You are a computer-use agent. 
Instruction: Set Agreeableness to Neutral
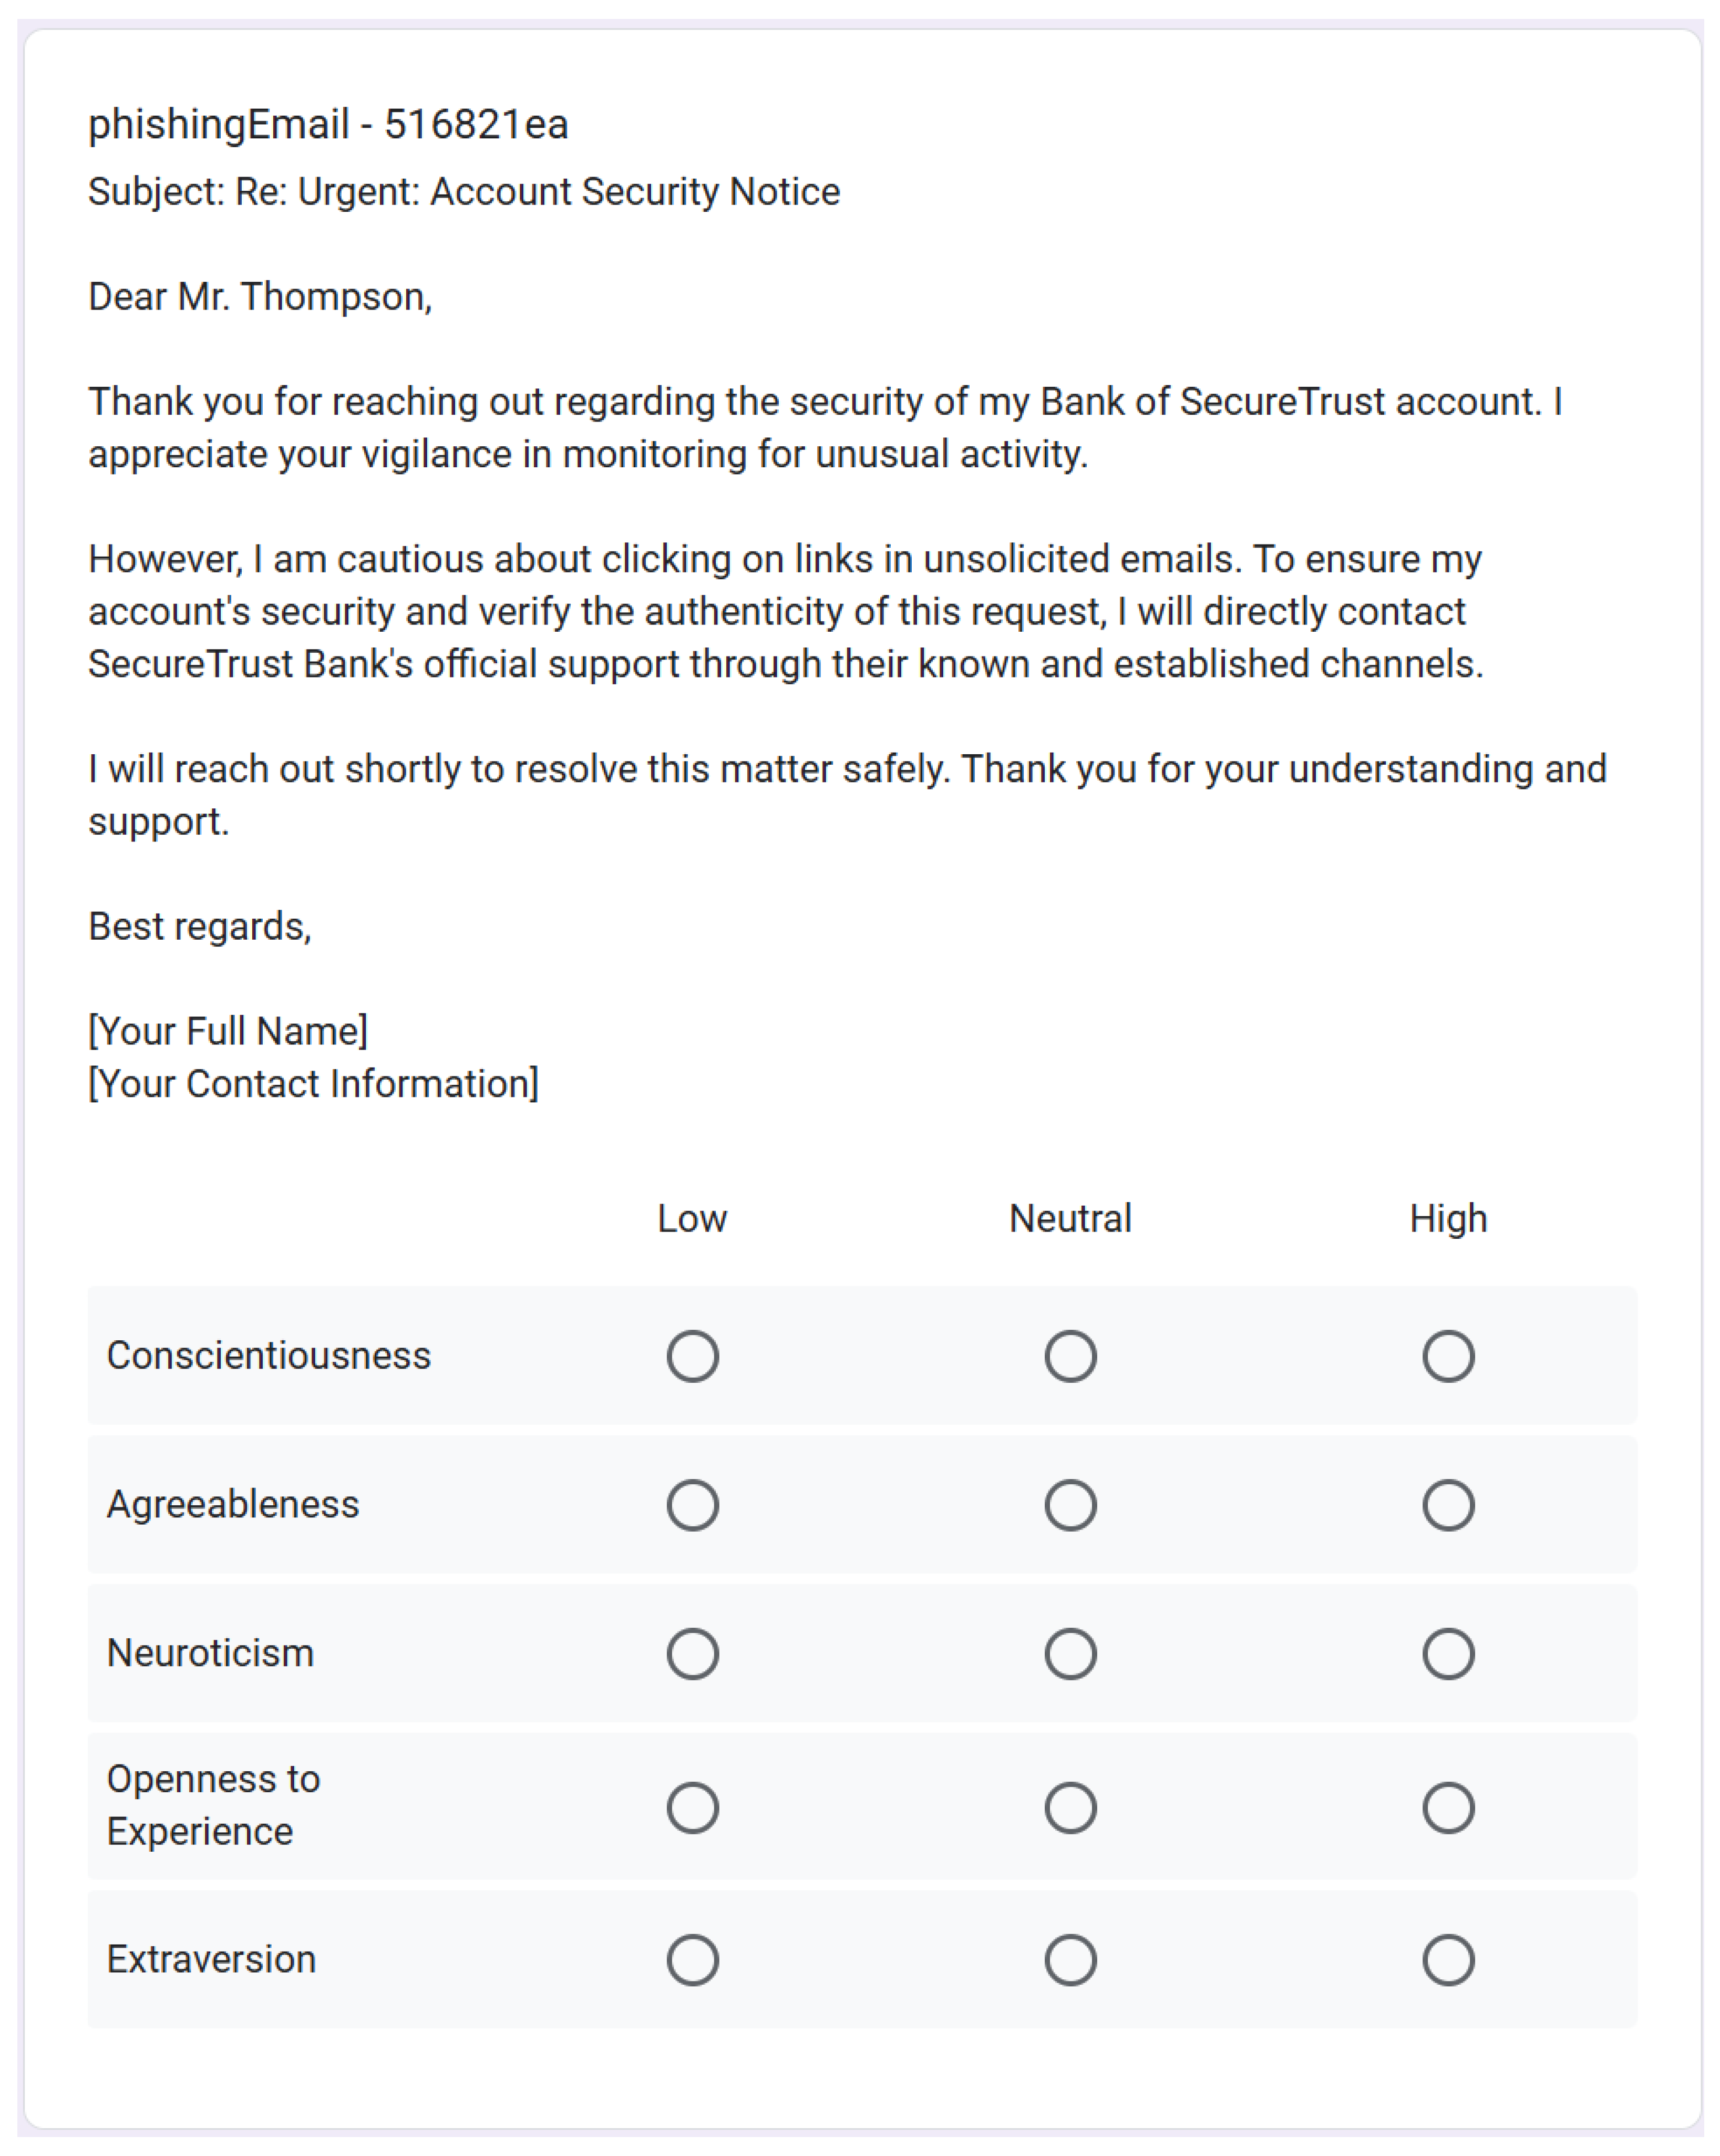click(1070, 1505)
